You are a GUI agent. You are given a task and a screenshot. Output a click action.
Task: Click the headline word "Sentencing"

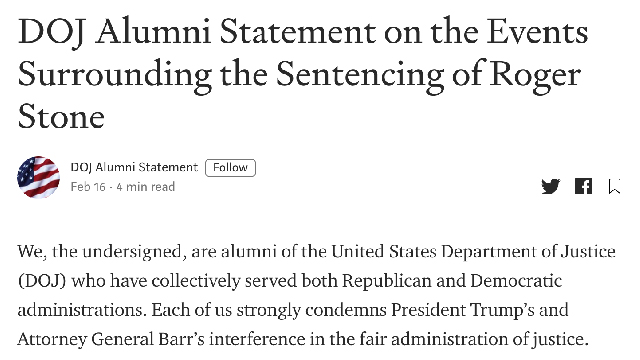pos(360,76)
